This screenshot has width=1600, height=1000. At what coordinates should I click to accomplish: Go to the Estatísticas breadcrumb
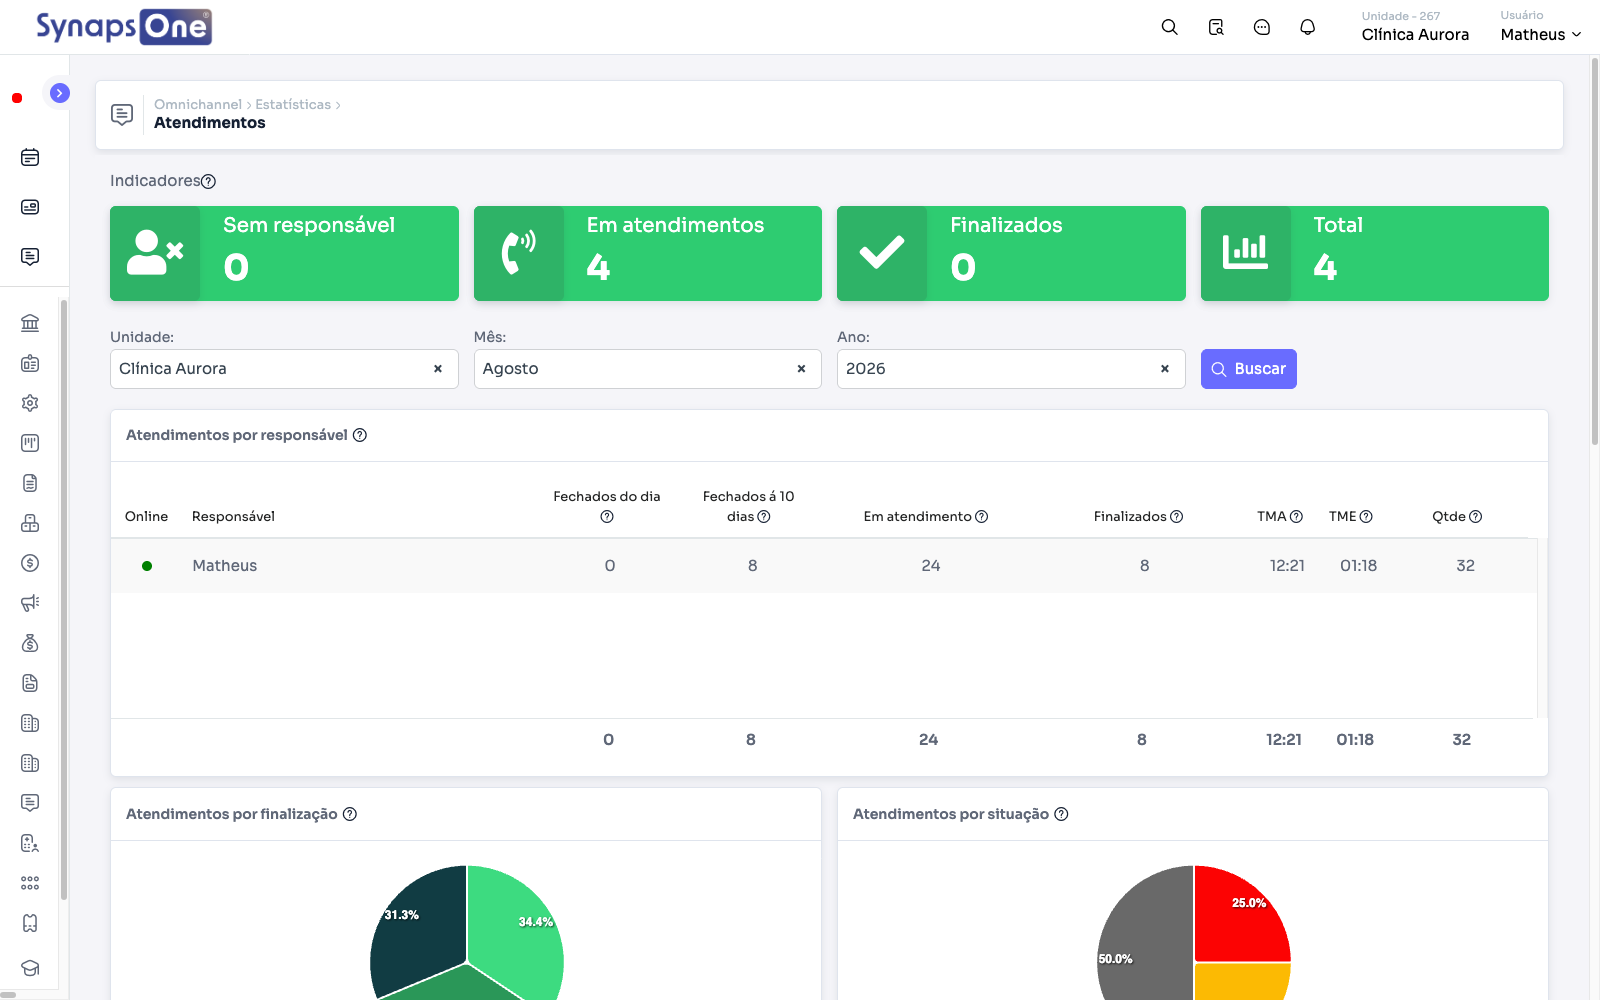[x=293, y=104]
